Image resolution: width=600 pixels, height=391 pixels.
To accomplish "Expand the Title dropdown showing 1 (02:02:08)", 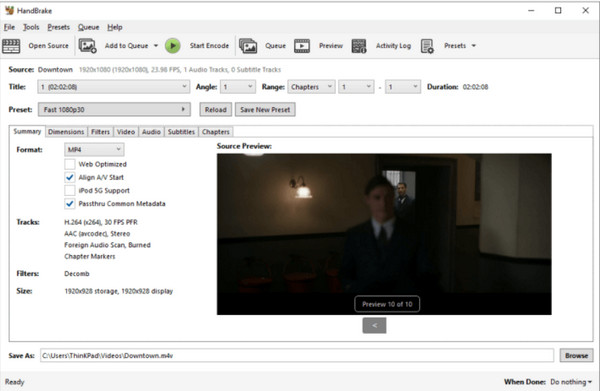I will click(114, 87).
